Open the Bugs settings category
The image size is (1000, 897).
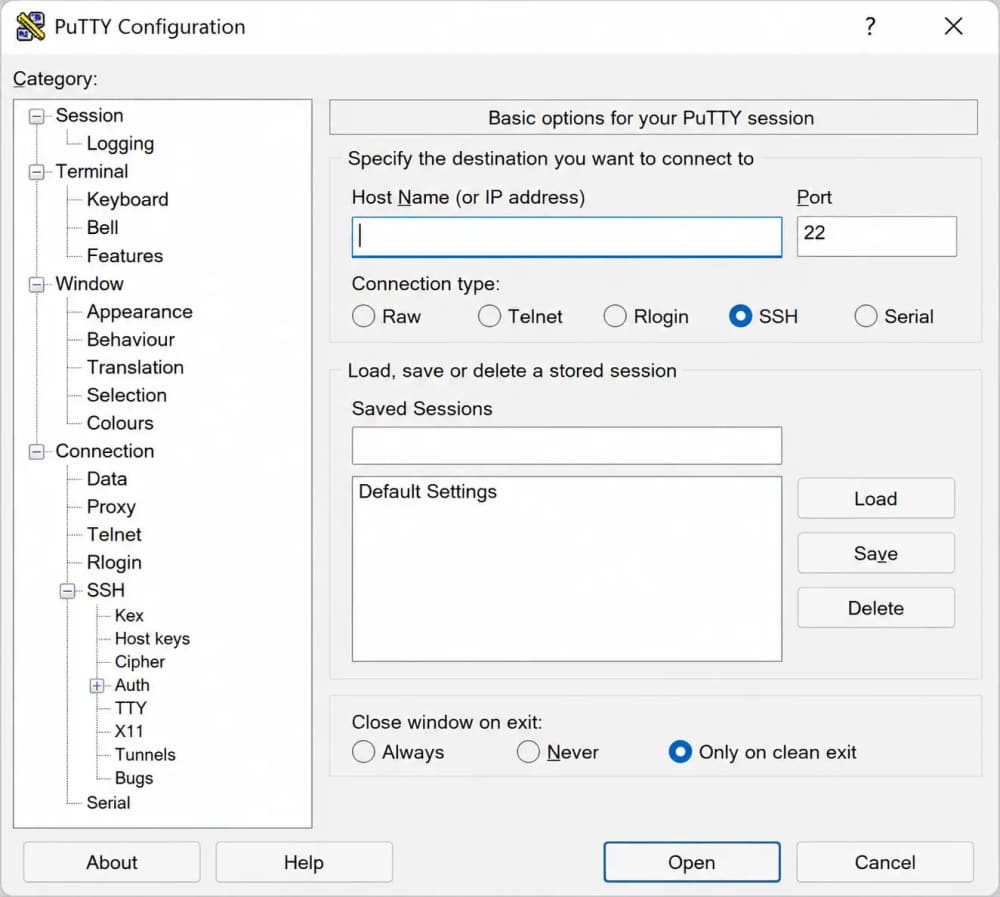point(134,778)
